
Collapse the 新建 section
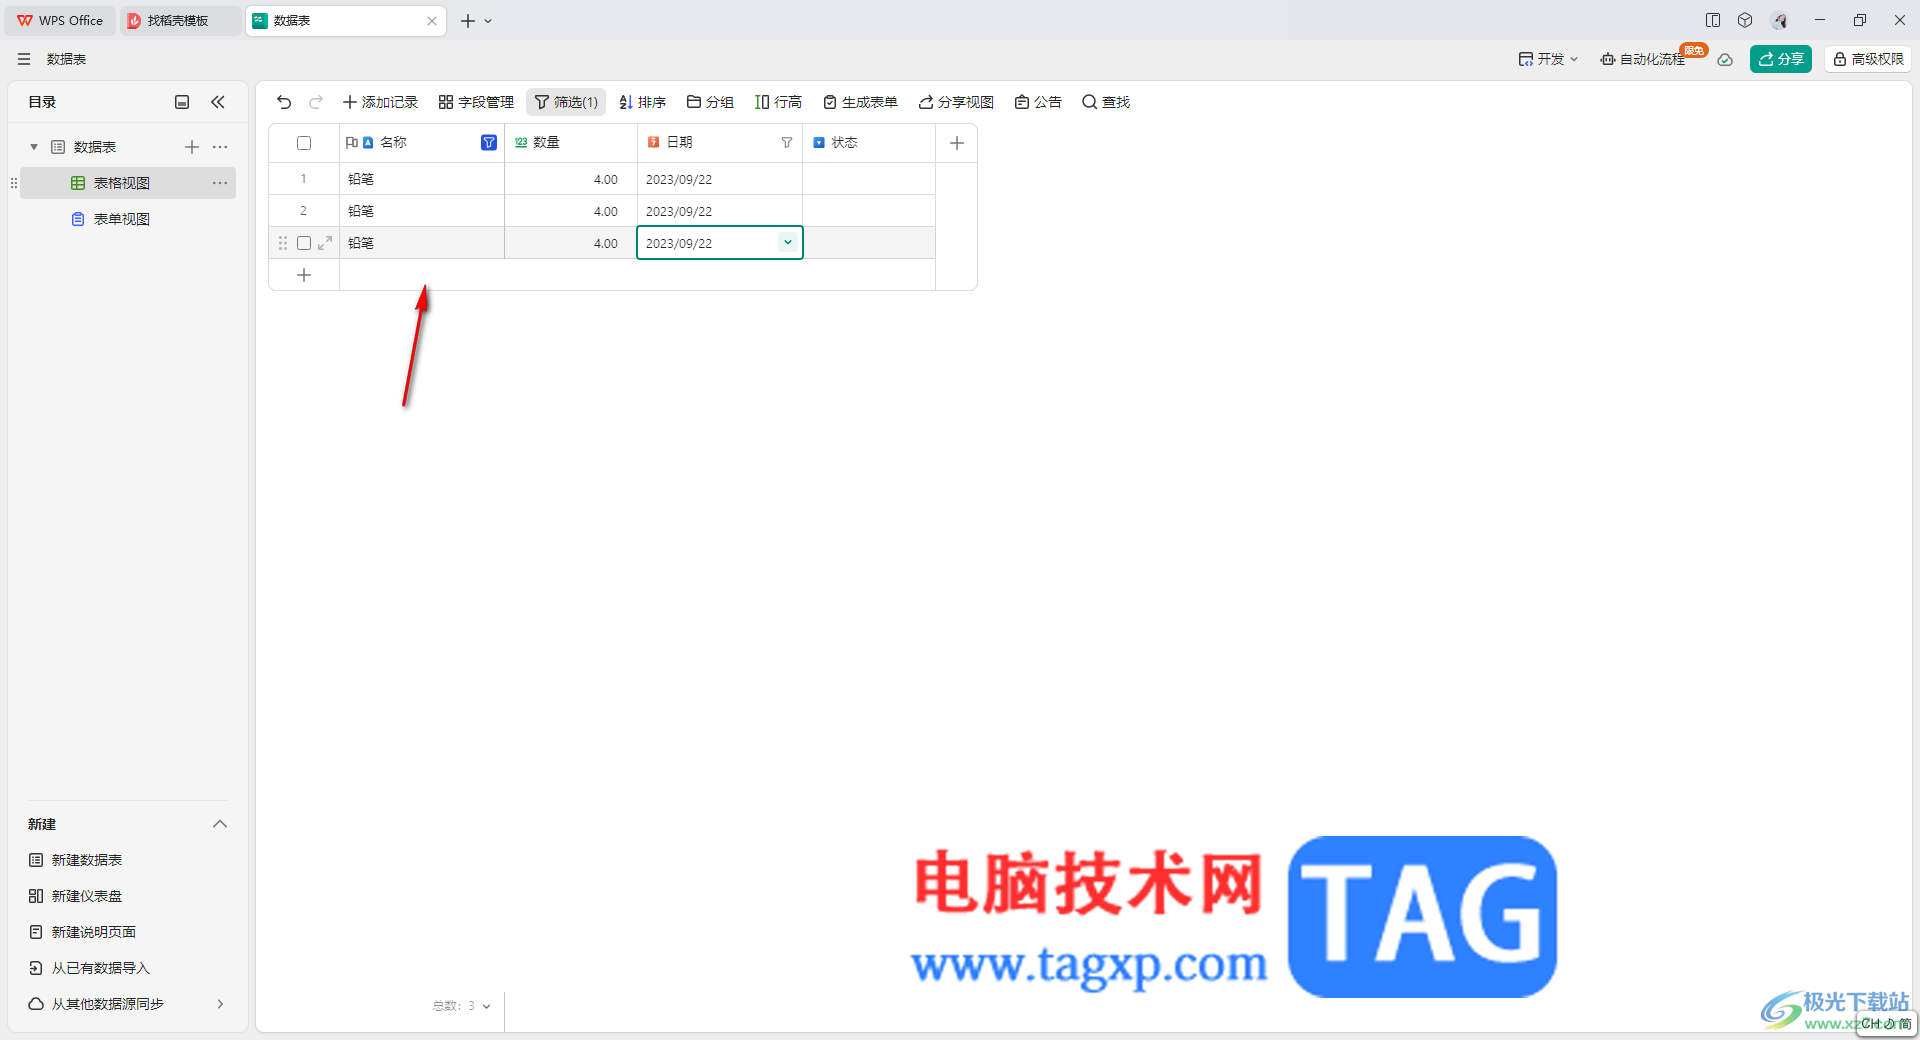point(220,824)
